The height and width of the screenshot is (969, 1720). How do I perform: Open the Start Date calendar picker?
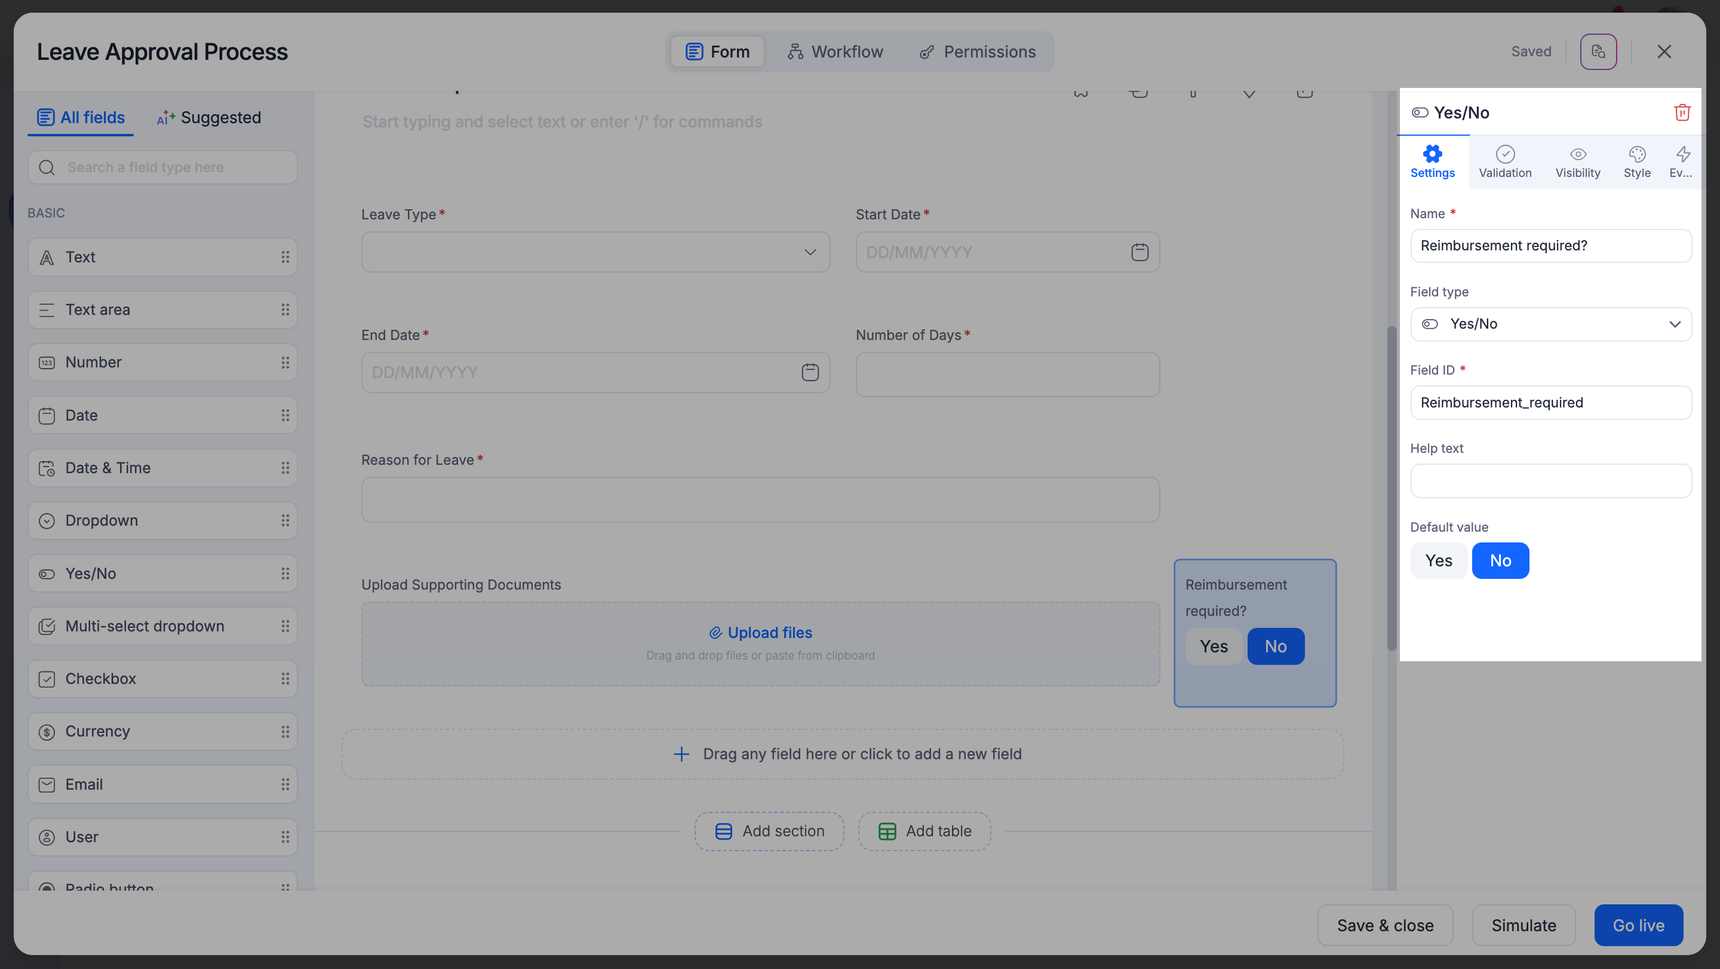click(1139, 253)
